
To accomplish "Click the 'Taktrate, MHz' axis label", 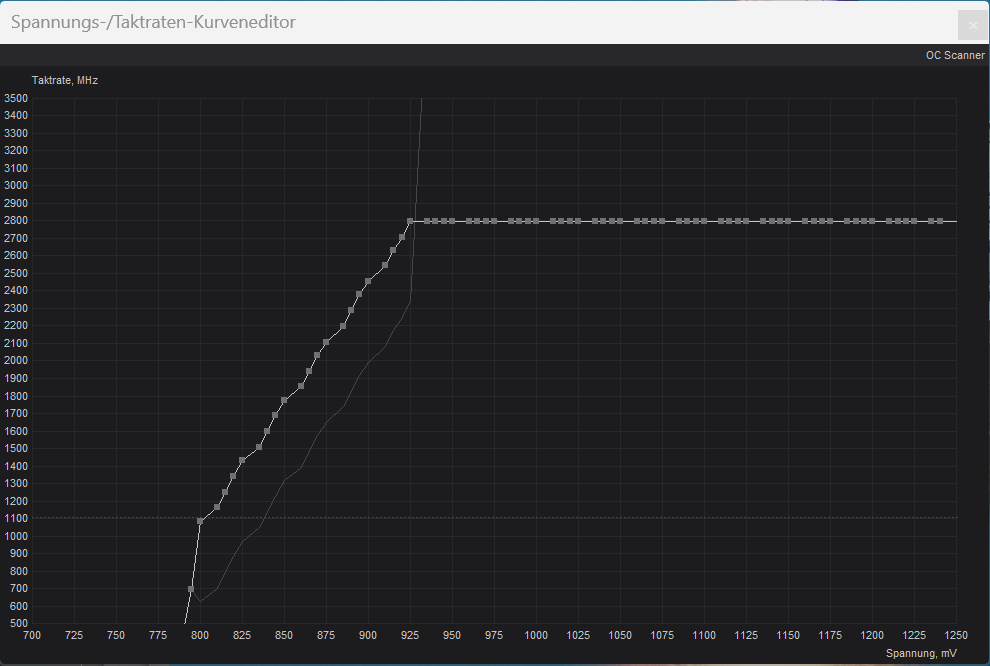I will [64, 80].
